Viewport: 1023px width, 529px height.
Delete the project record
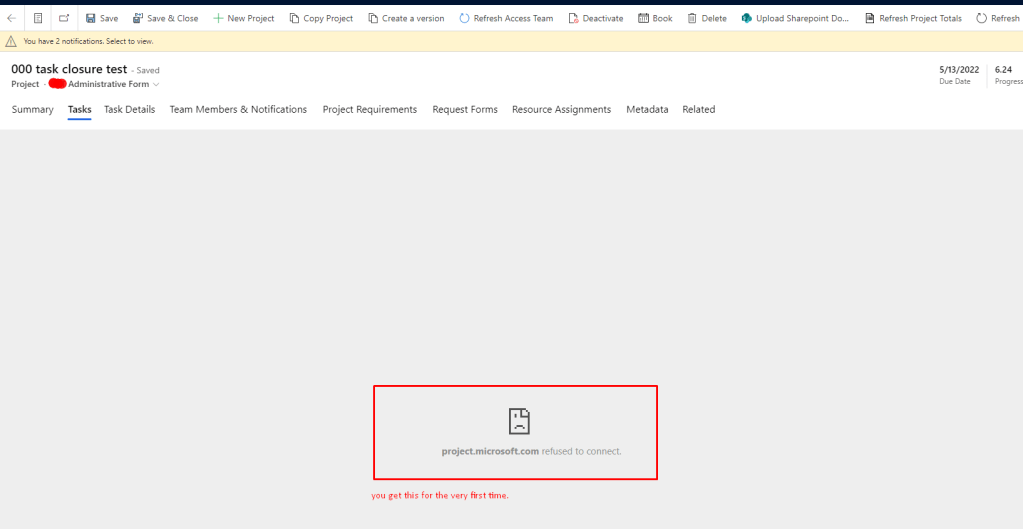click(x=707, y=18)
